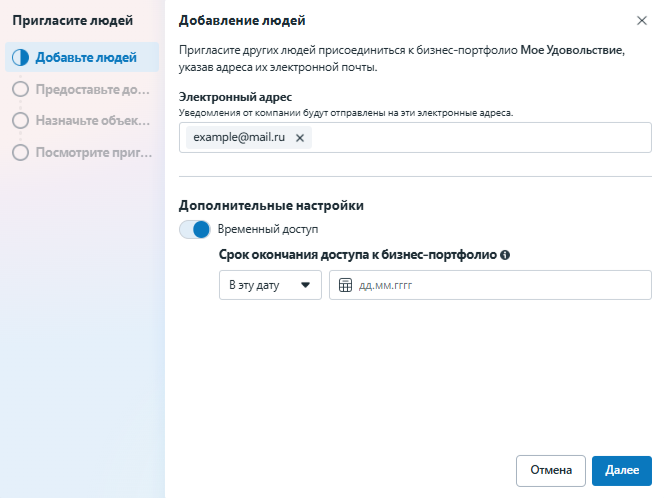The height and width of the screenshot is (498, 664).
Task: Remove the example@mail.ru chip with its x
Action: click(299, 138)
